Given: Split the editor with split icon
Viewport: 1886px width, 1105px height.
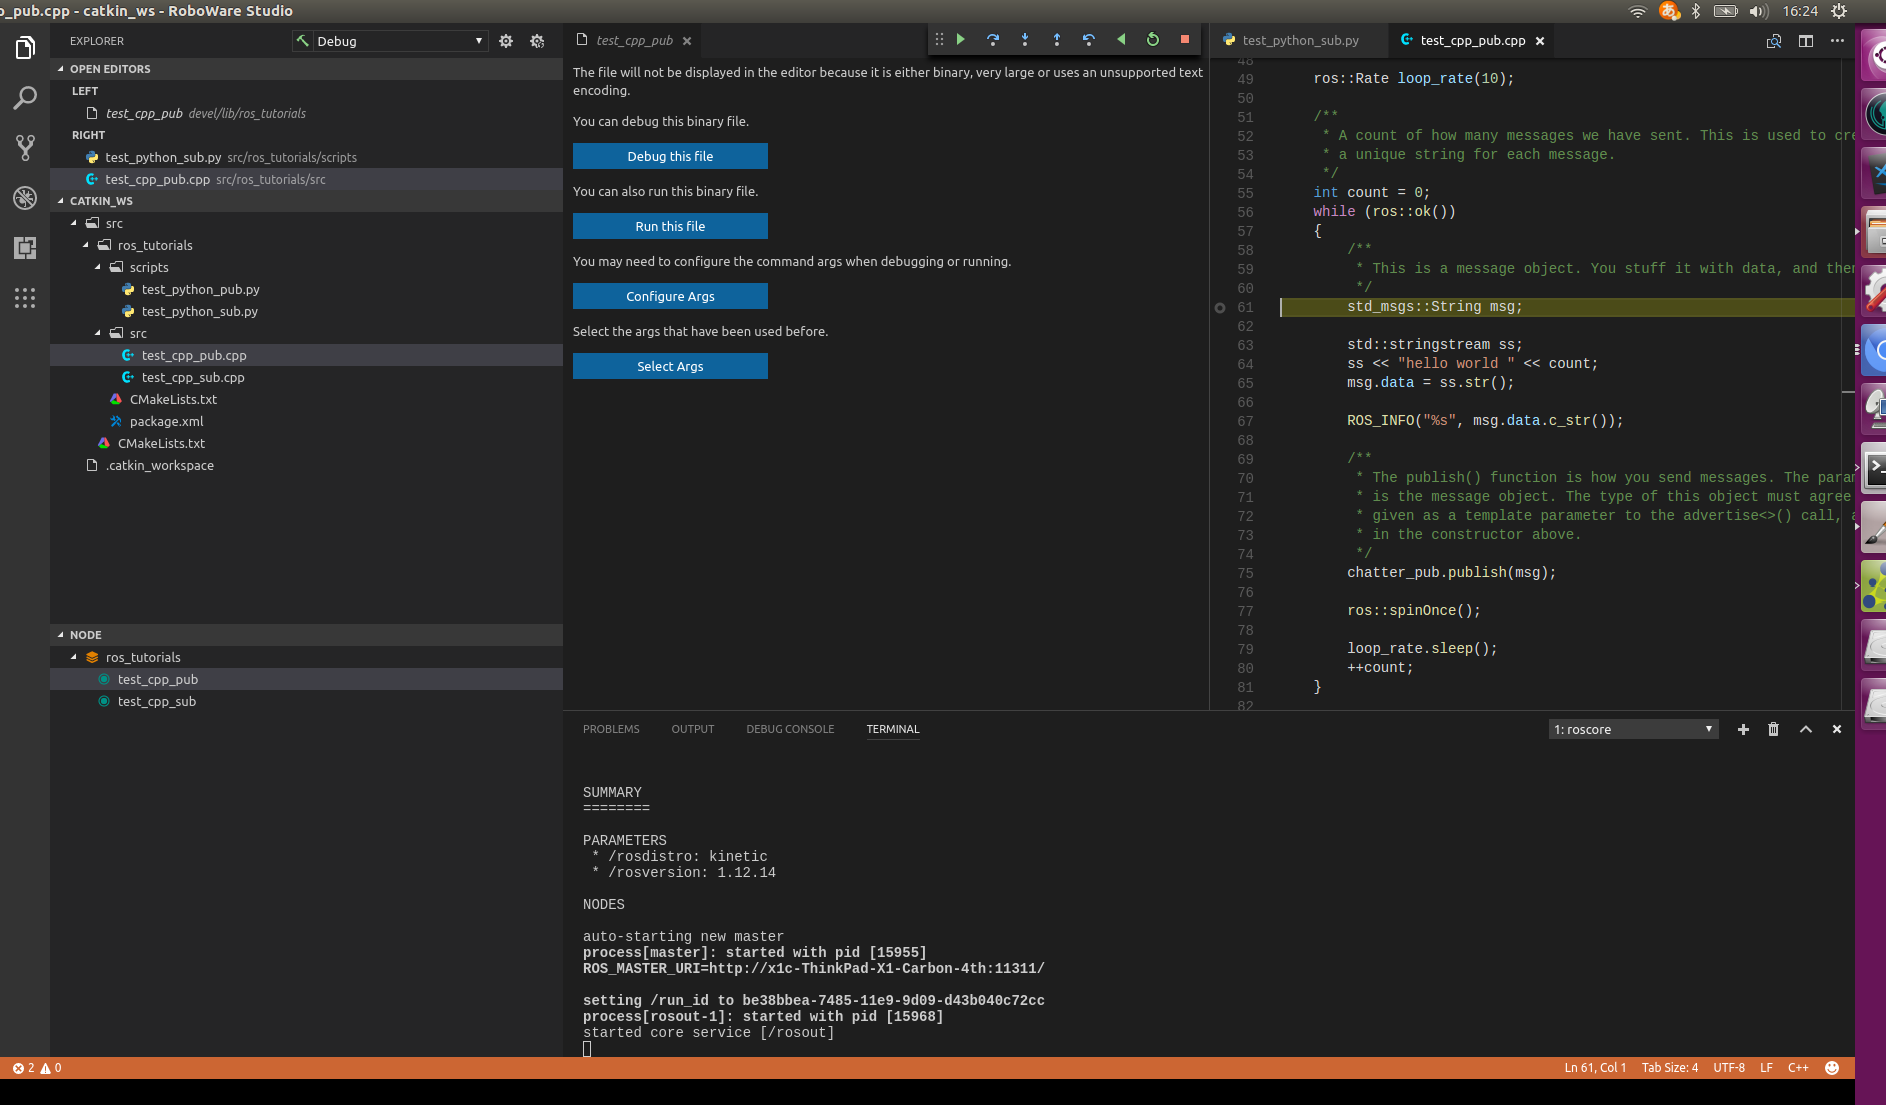Looking at the screenshot, I should (1806, 41).
